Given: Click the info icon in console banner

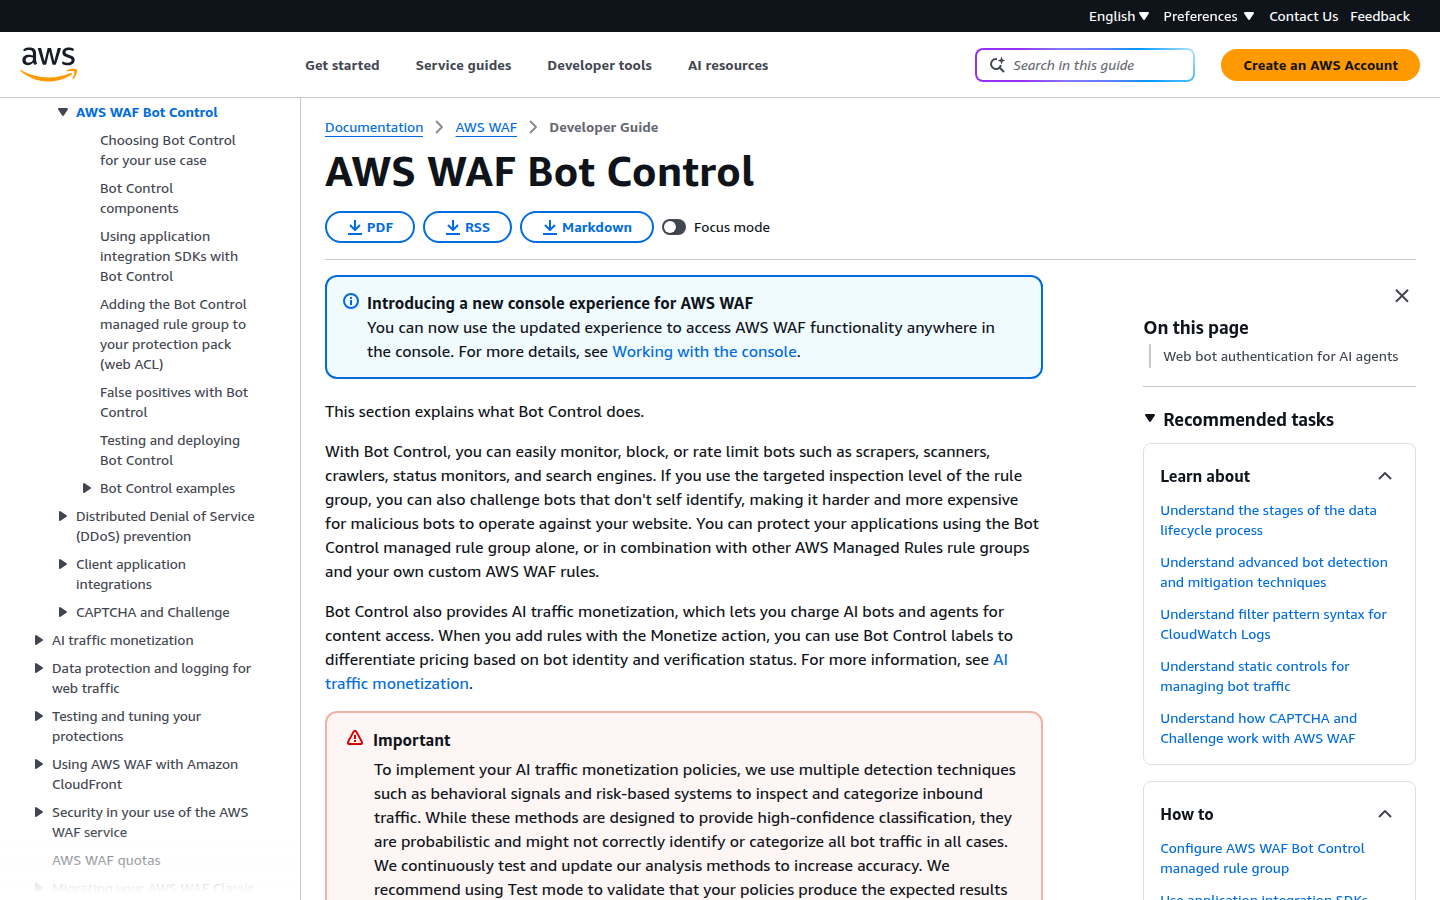Looking at the screenshot, I should click(351, 301).
